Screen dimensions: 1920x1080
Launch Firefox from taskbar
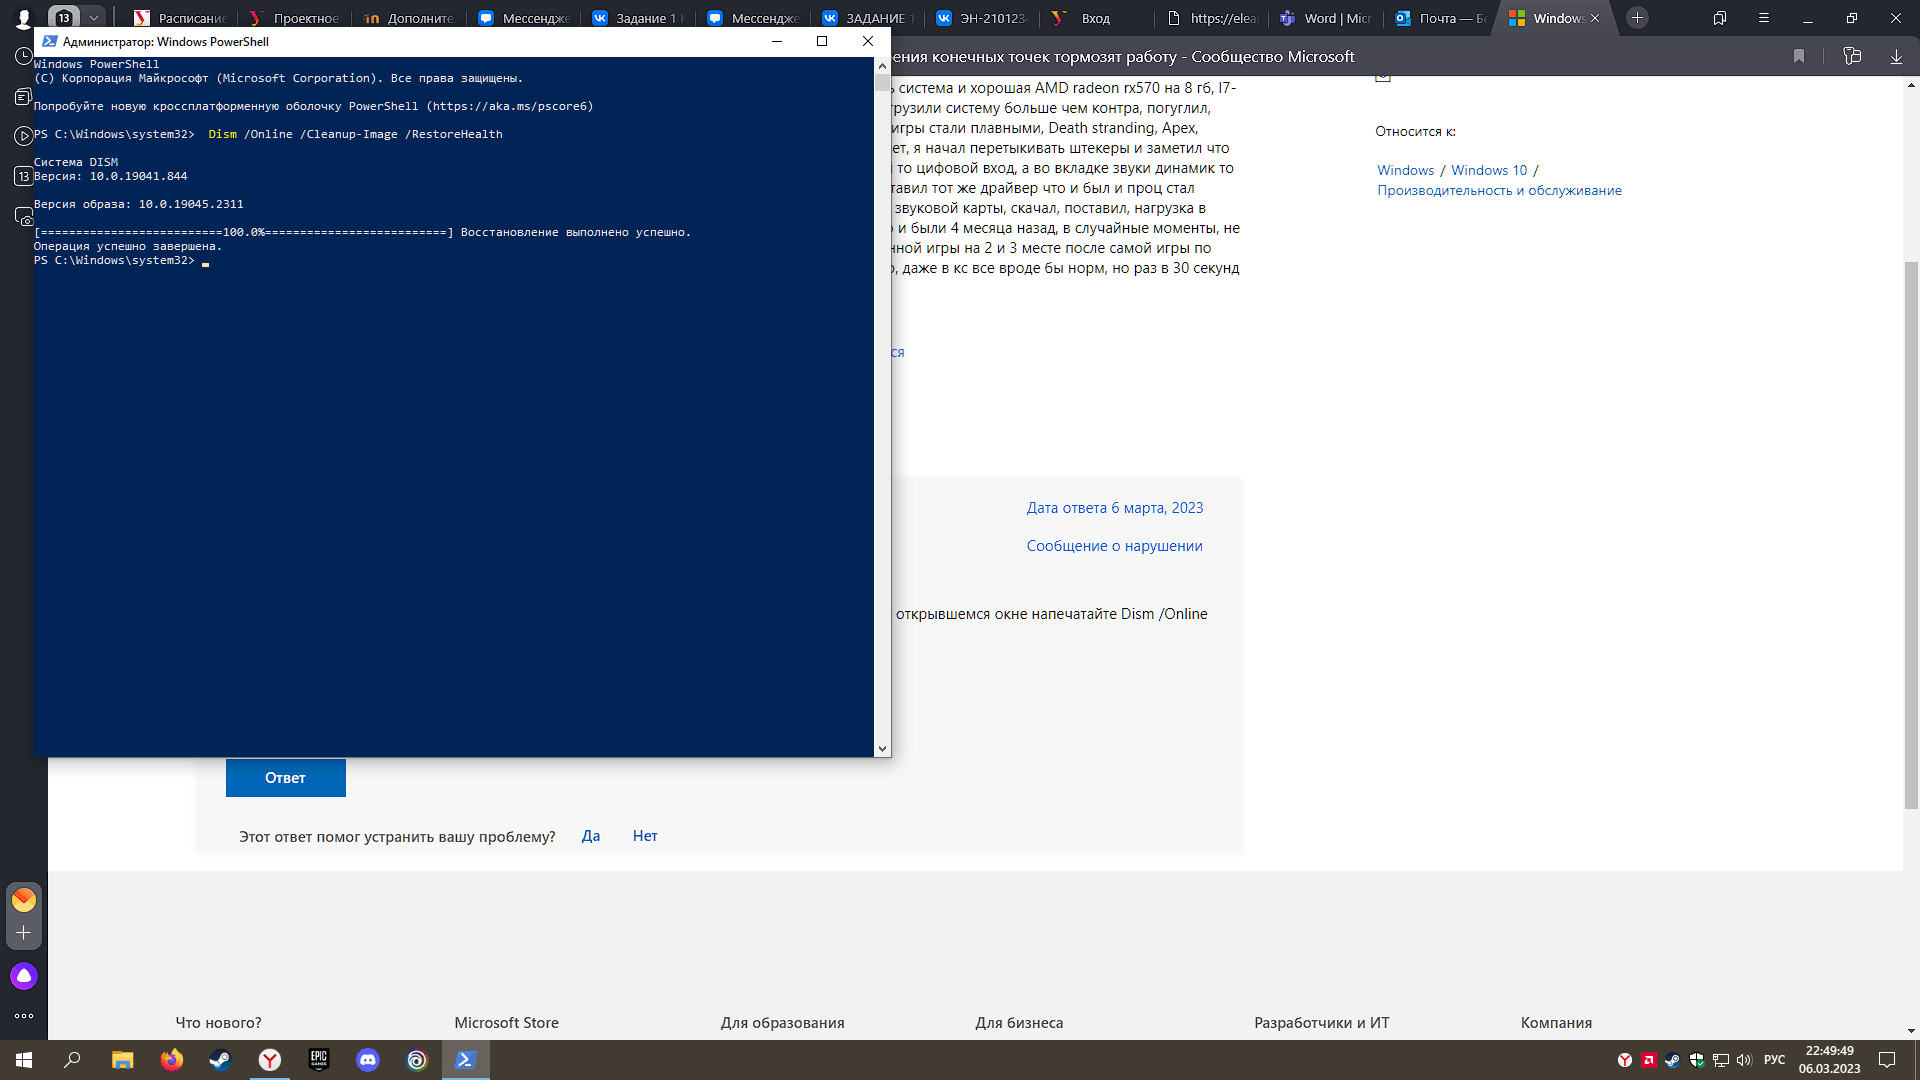[x=172, y=1060]
